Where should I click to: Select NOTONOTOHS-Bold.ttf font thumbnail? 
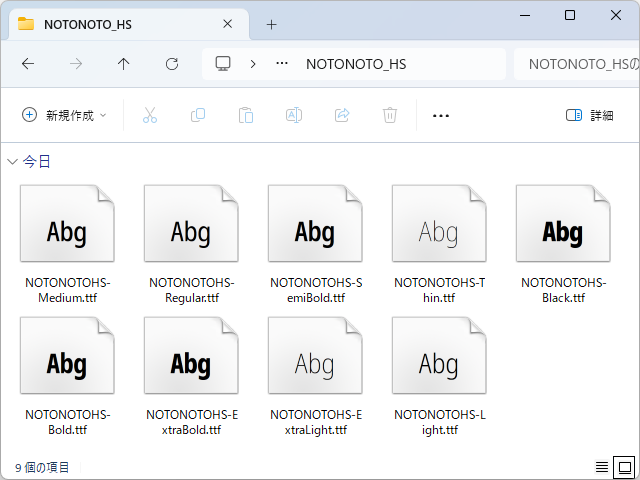pos(67,356)
